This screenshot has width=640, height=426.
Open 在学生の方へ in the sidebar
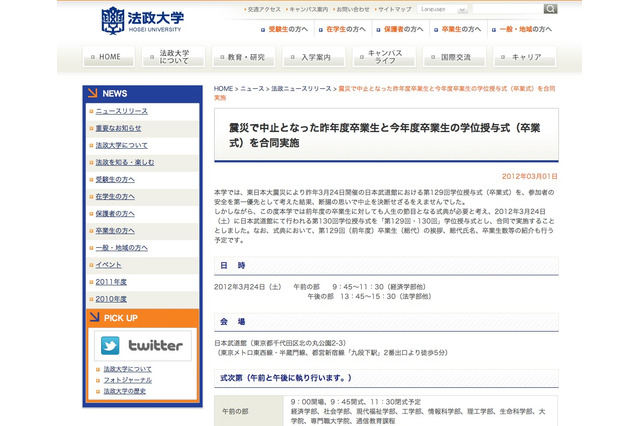[115, 197]
